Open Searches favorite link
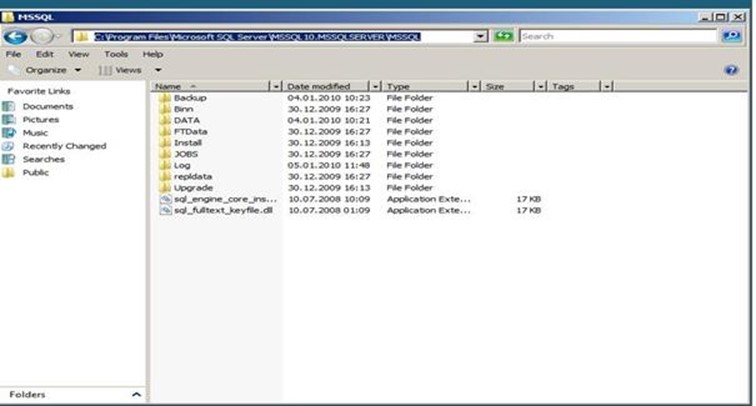The width and height of the screenshot is (756, 406). pyautogui.click(x=43, y=159)
